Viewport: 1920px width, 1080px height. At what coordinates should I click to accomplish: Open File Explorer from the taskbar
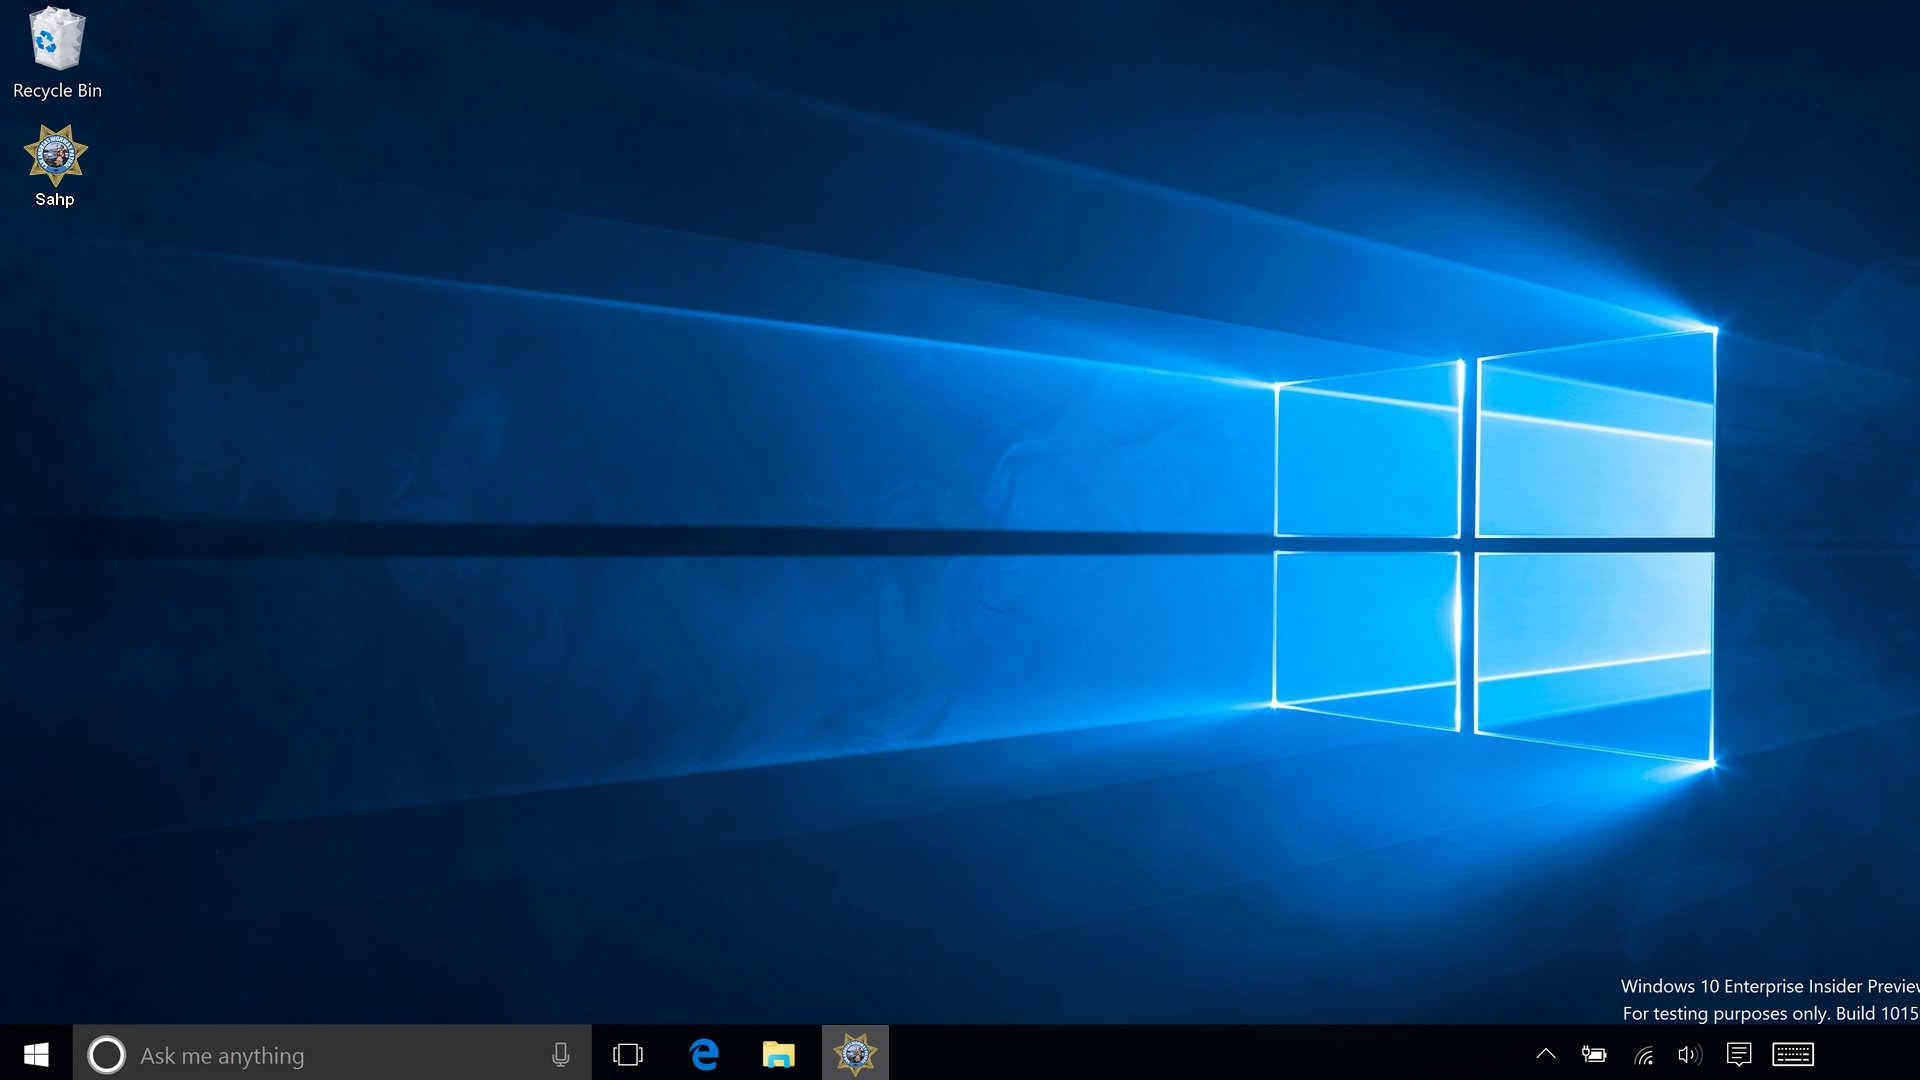click(x=778, y=1054)
